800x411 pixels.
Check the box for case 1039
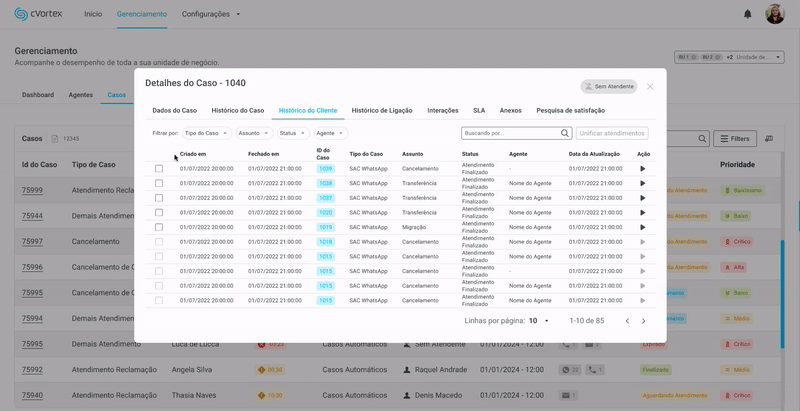159,169
